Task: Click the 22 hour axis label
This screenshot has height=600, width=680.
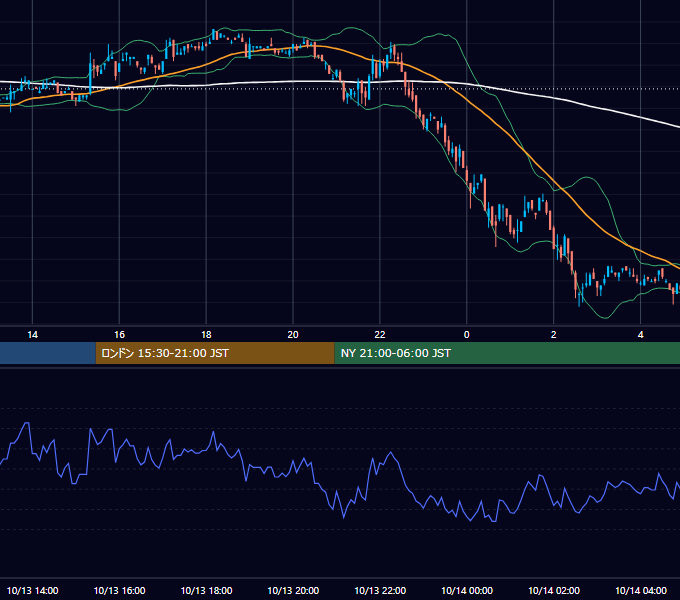Action: coord(380,335)
